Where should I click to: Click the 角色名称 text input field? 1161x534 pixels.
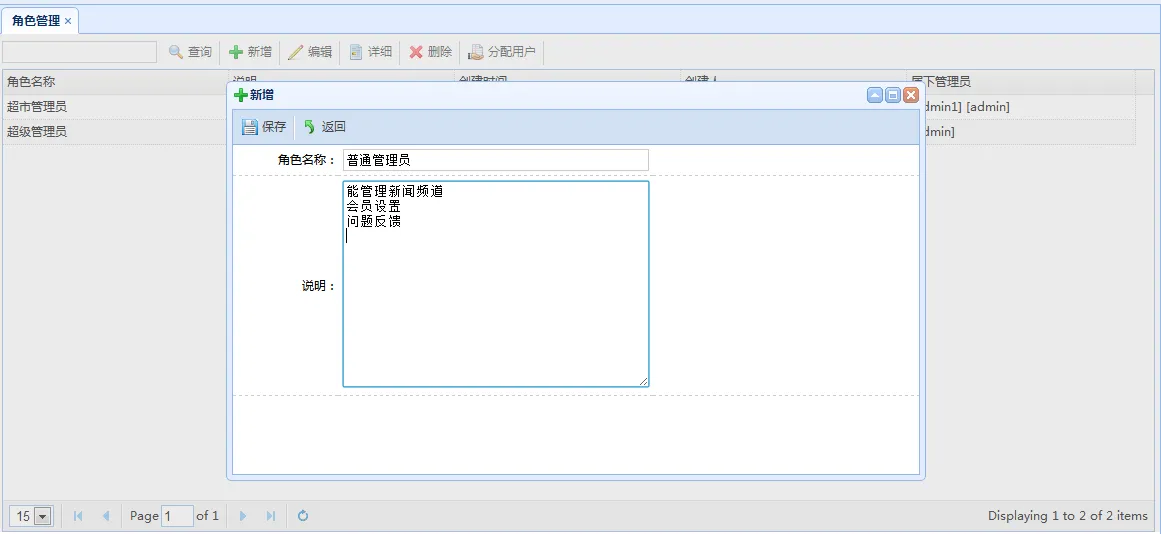tap(495, 160)
